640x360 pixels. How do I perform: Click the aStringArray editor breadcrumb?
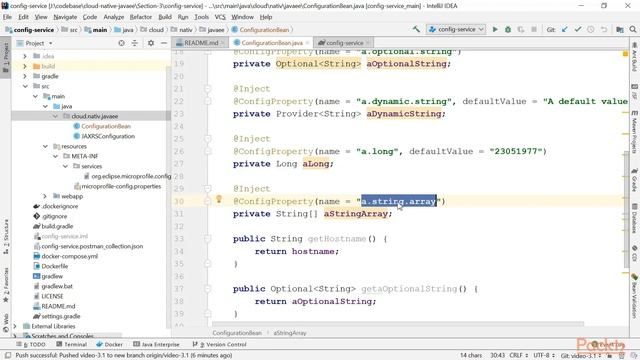[290, 333]
